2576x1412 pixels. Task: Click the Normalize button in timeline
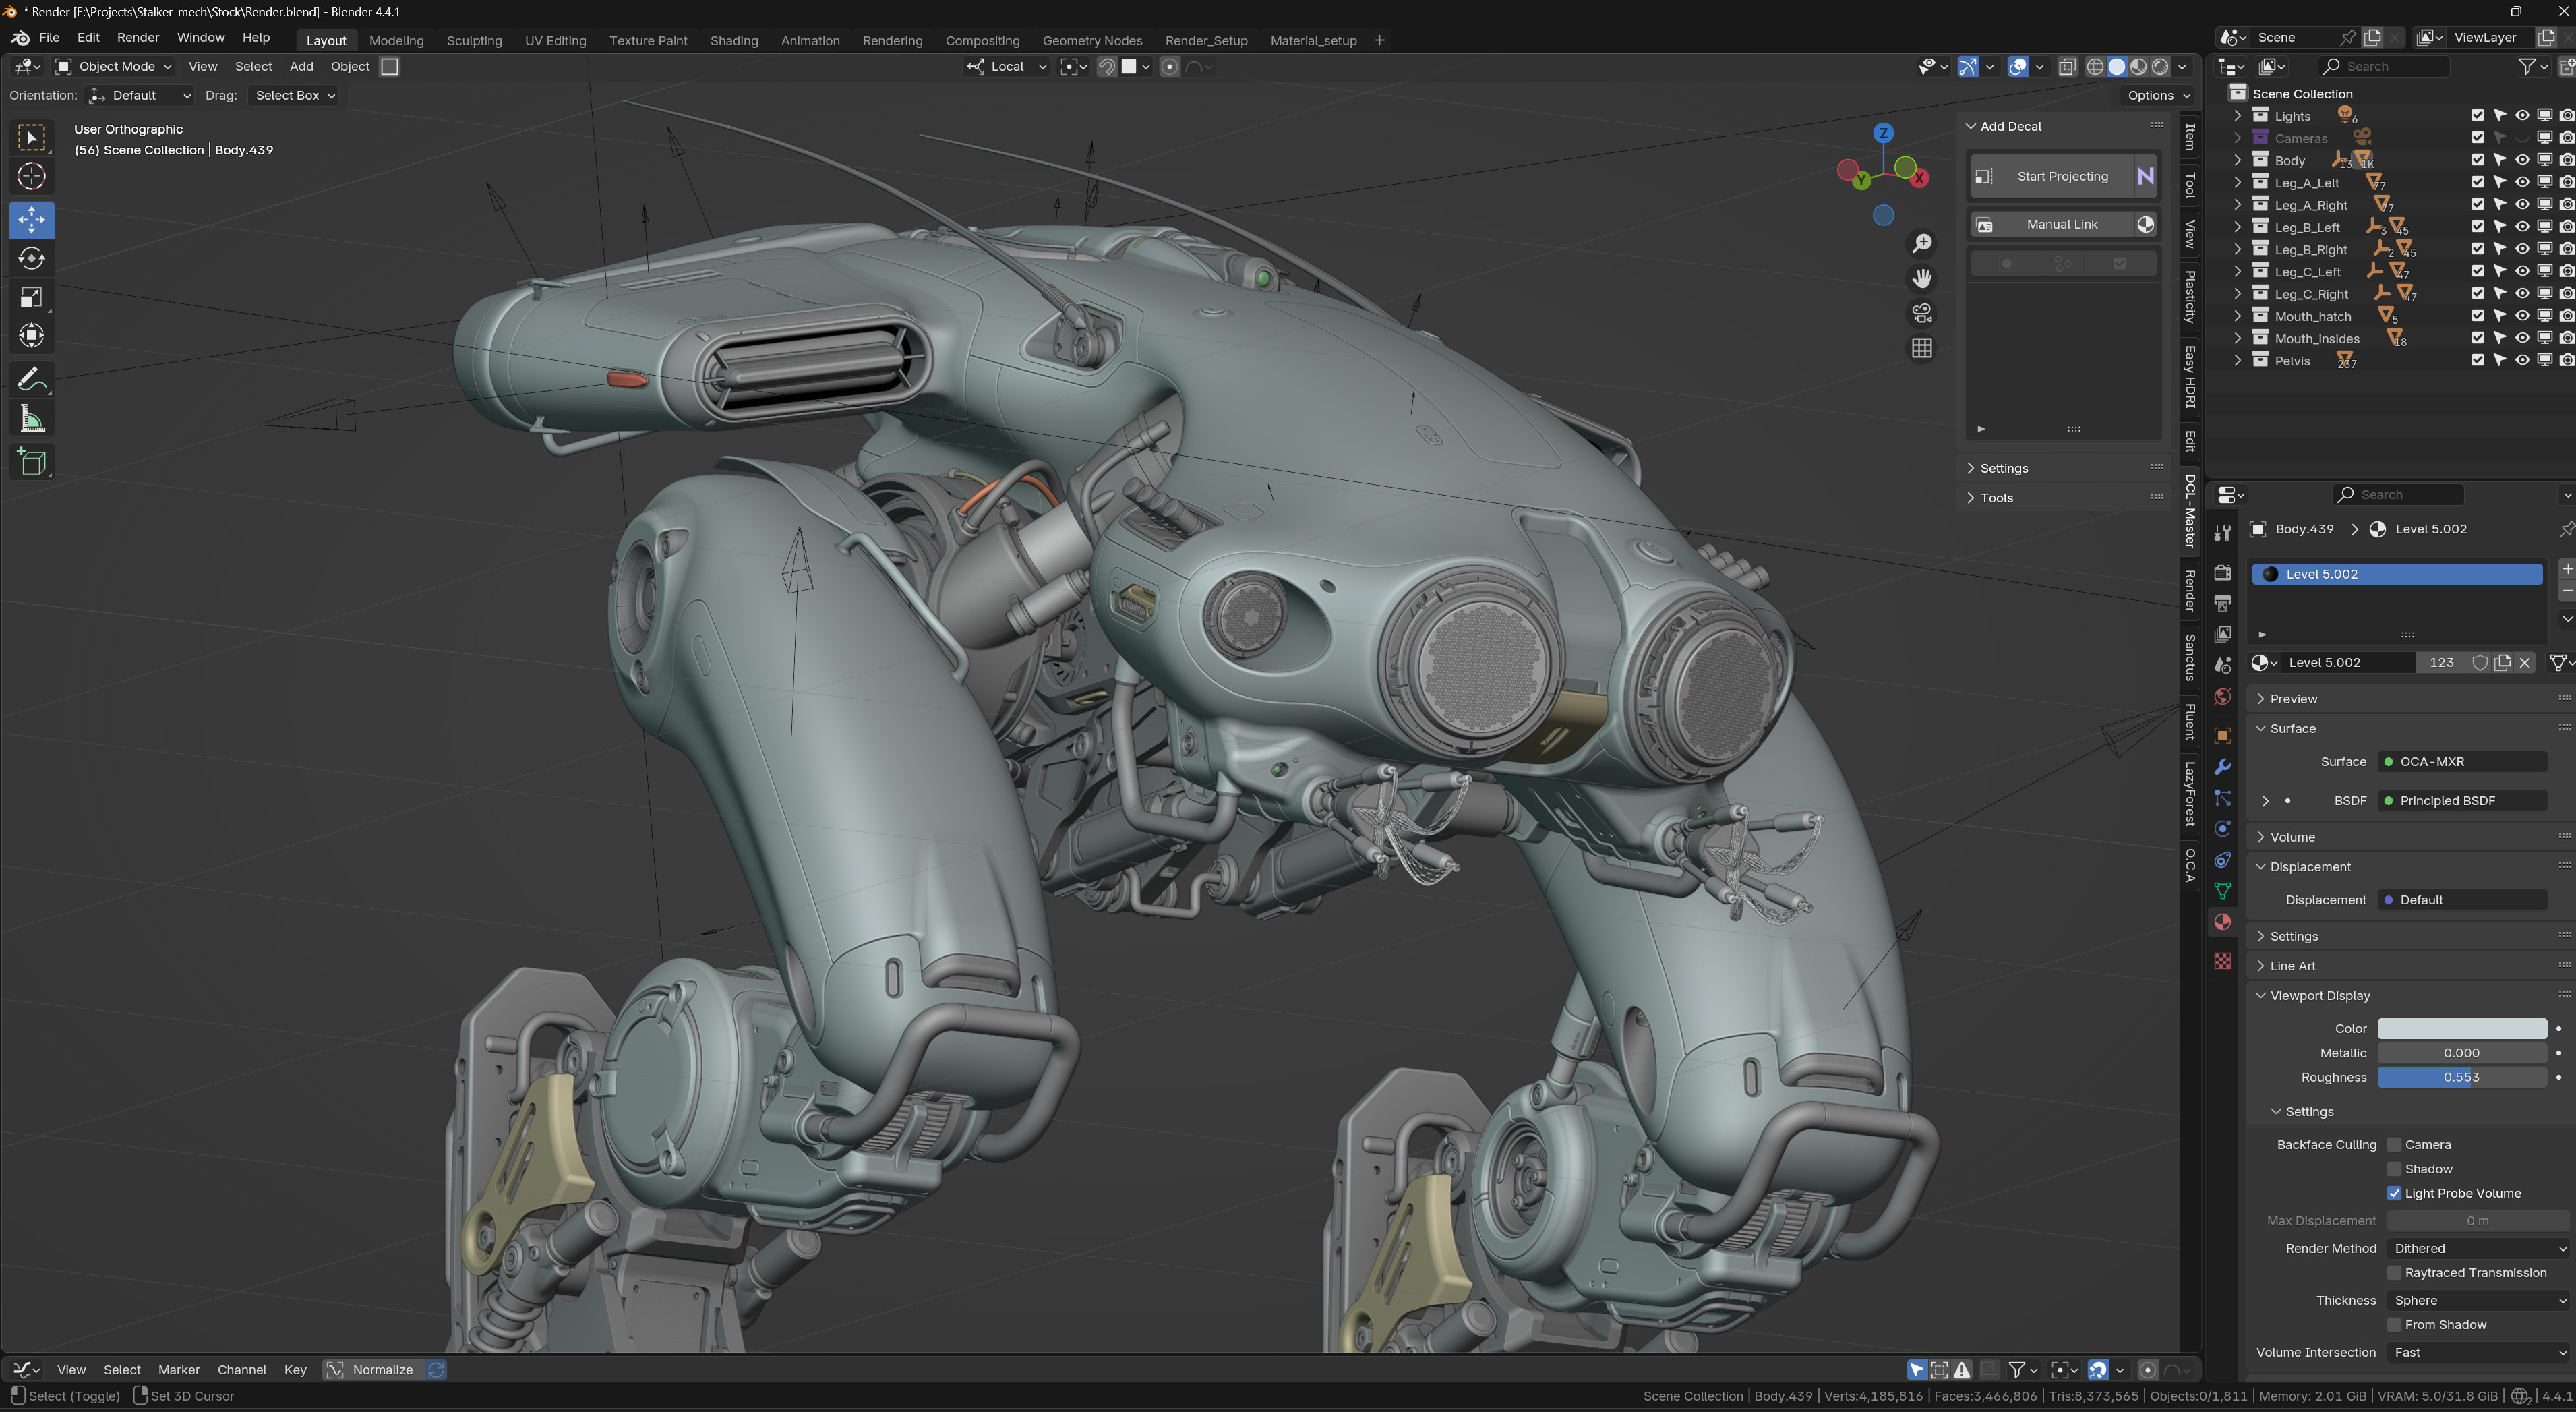pos(382,1370)
